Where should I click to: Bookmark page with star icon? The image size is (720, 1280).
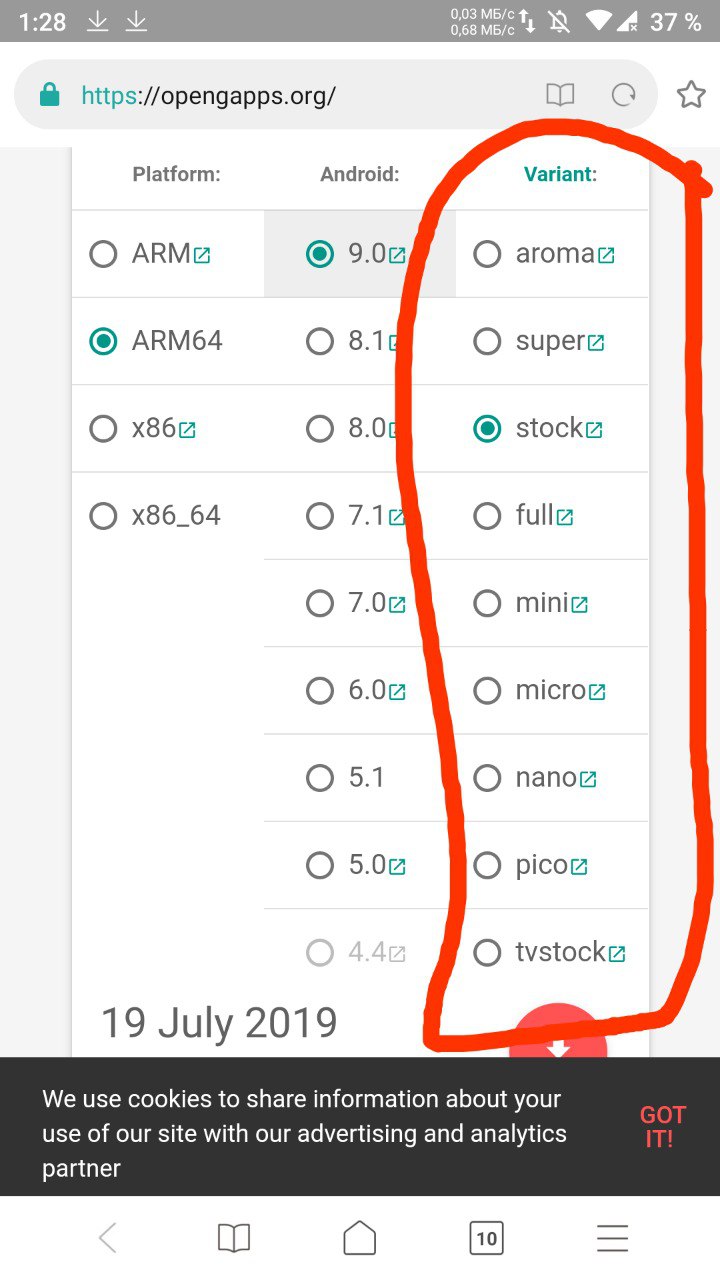[691, 95]
